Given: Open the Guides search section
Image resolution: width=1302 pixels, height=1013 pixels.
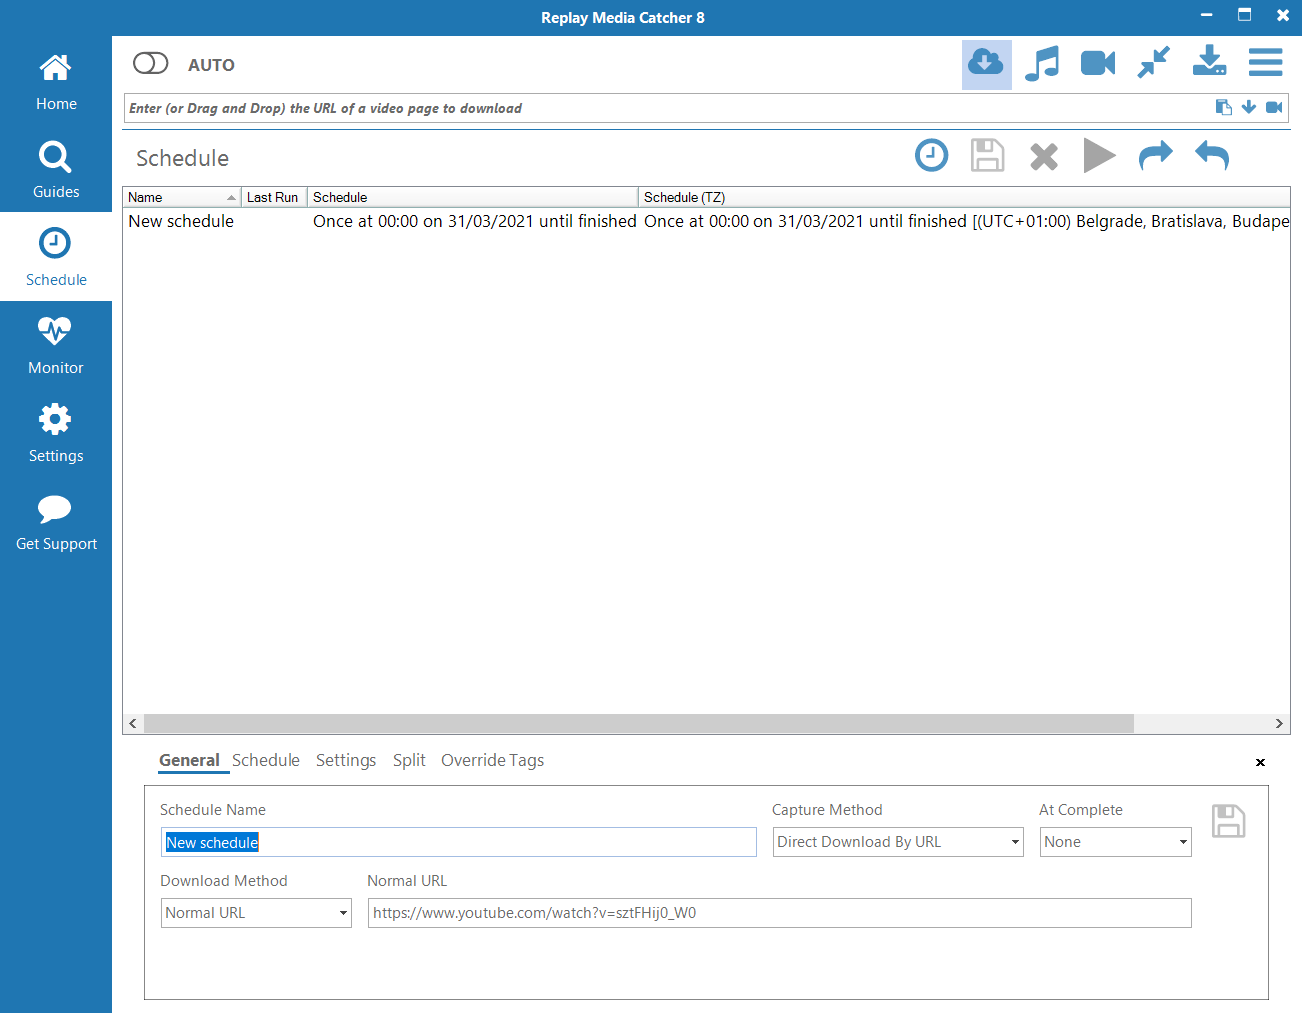Looking at the screenshot, I should click(x=56, y=169).
